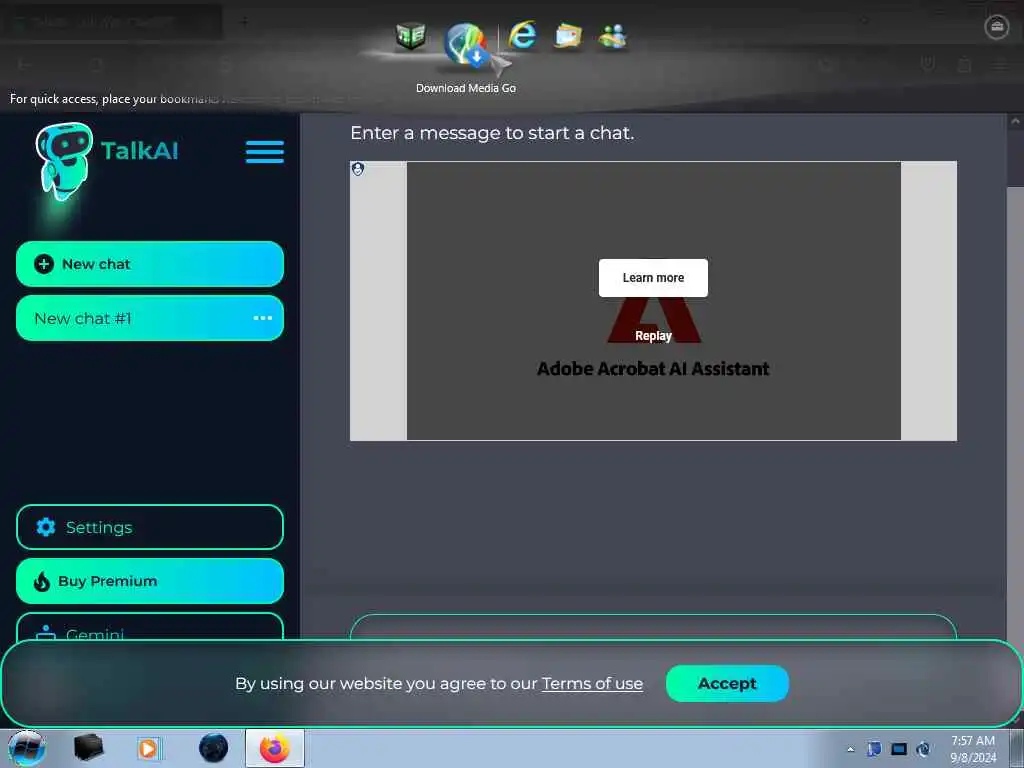The width and height of the screenshot is (1024, 768).
Task: Show hidden tray icons arrow
Action: coord(850,749)
